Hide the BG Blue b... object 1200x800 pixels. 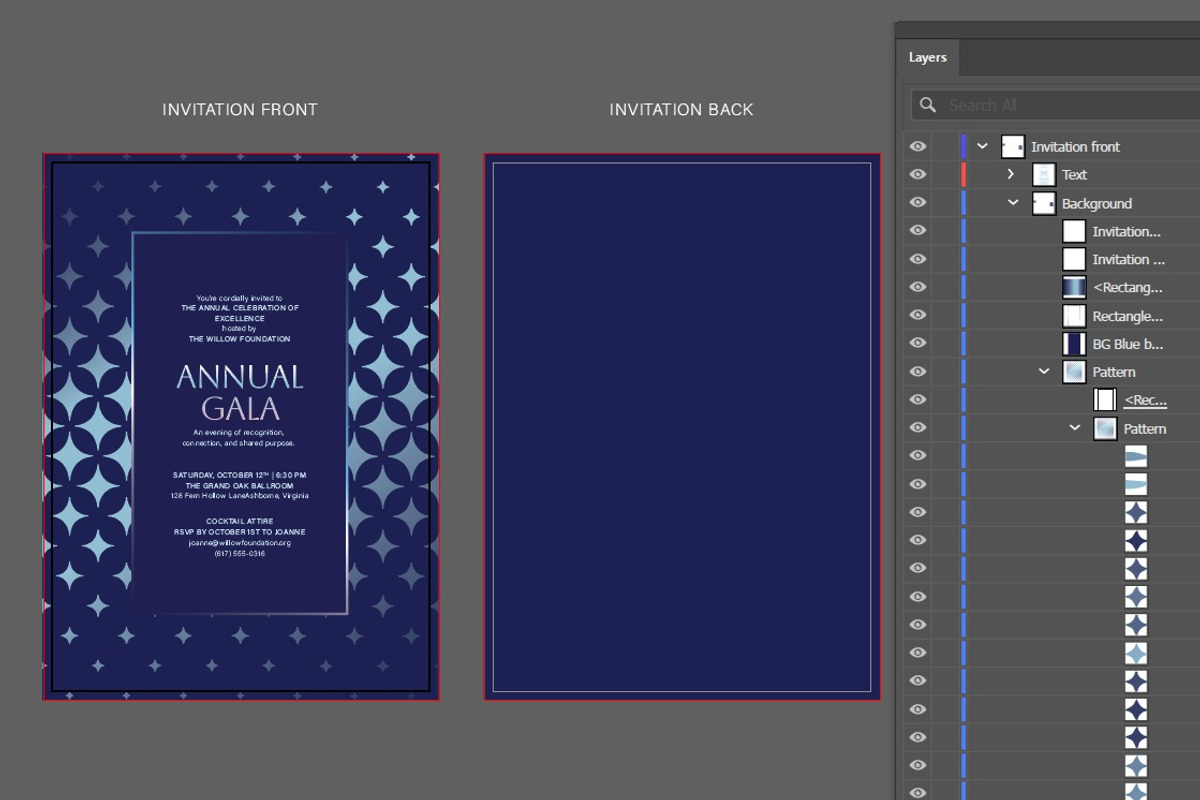pyautogui.click(x=917, y=344)
